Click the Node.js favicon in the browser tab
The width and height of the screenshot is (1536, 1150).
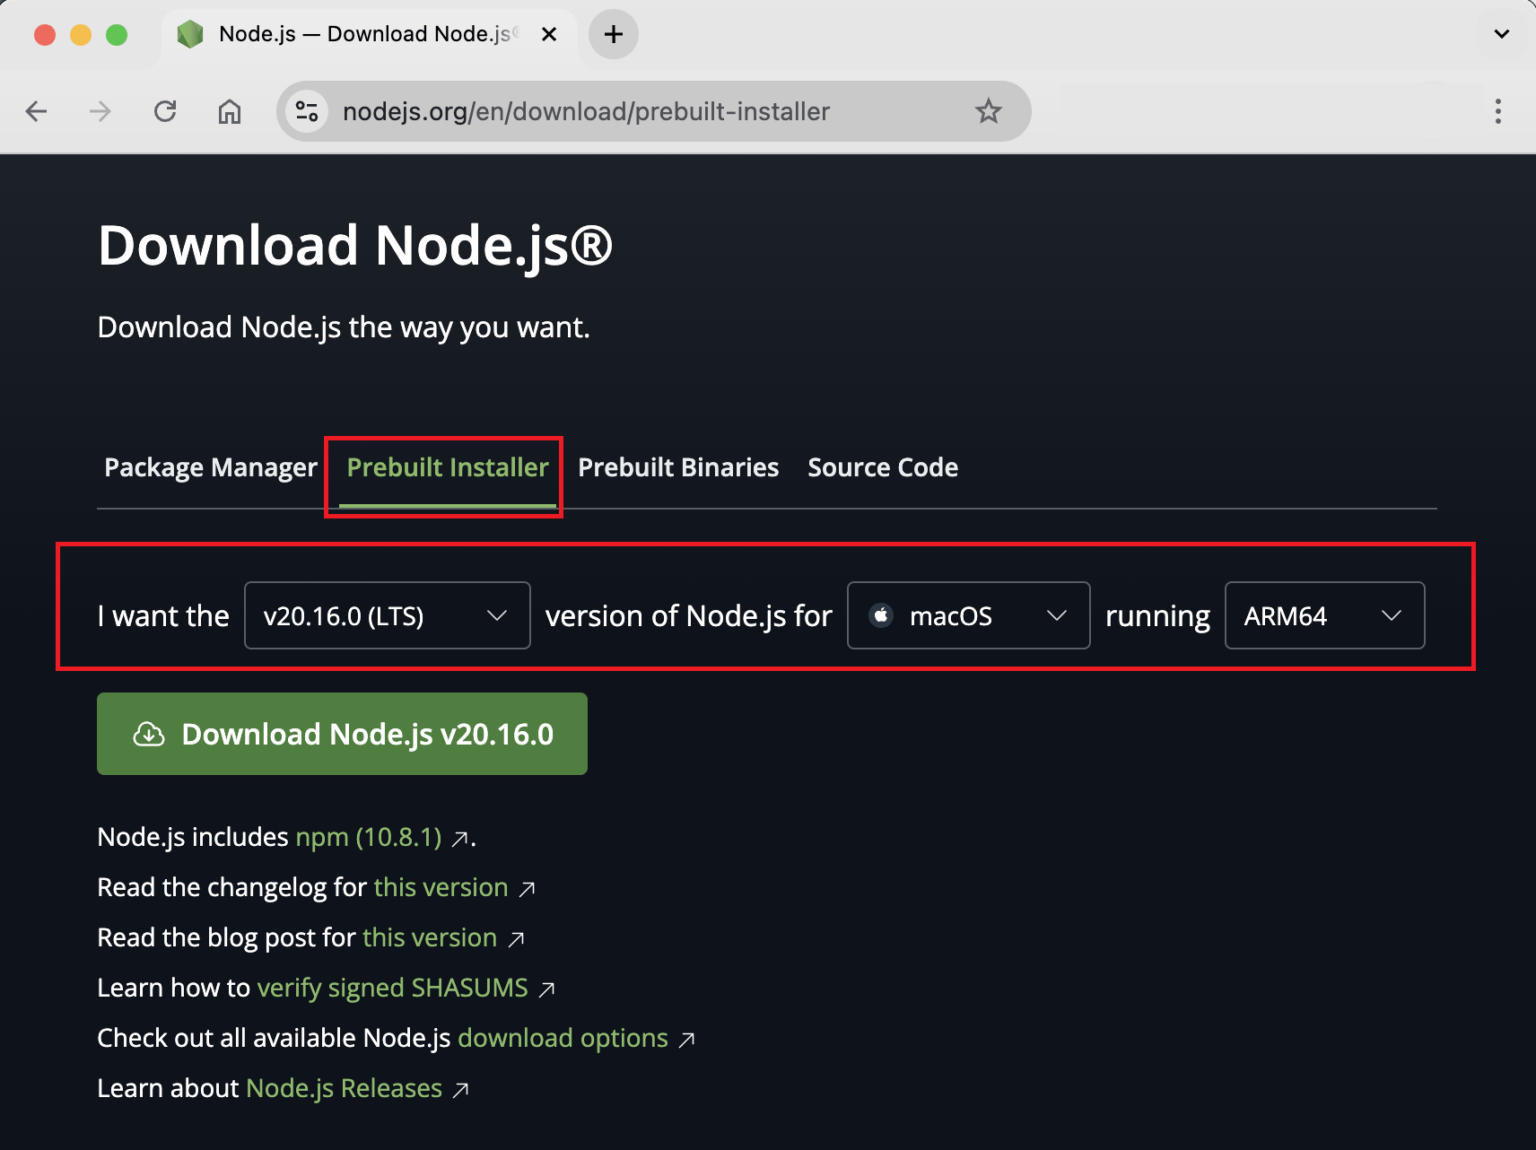[x=190, y=33]
